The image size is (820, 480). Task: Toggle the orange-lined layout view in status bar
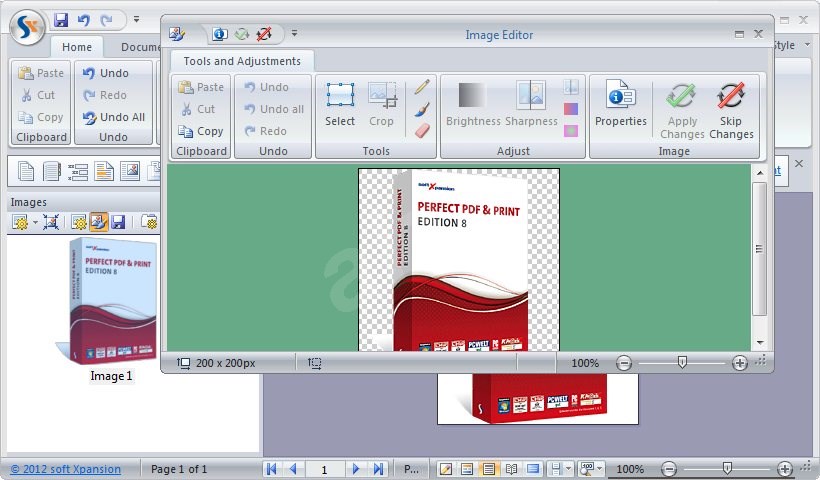pos(466,469)
